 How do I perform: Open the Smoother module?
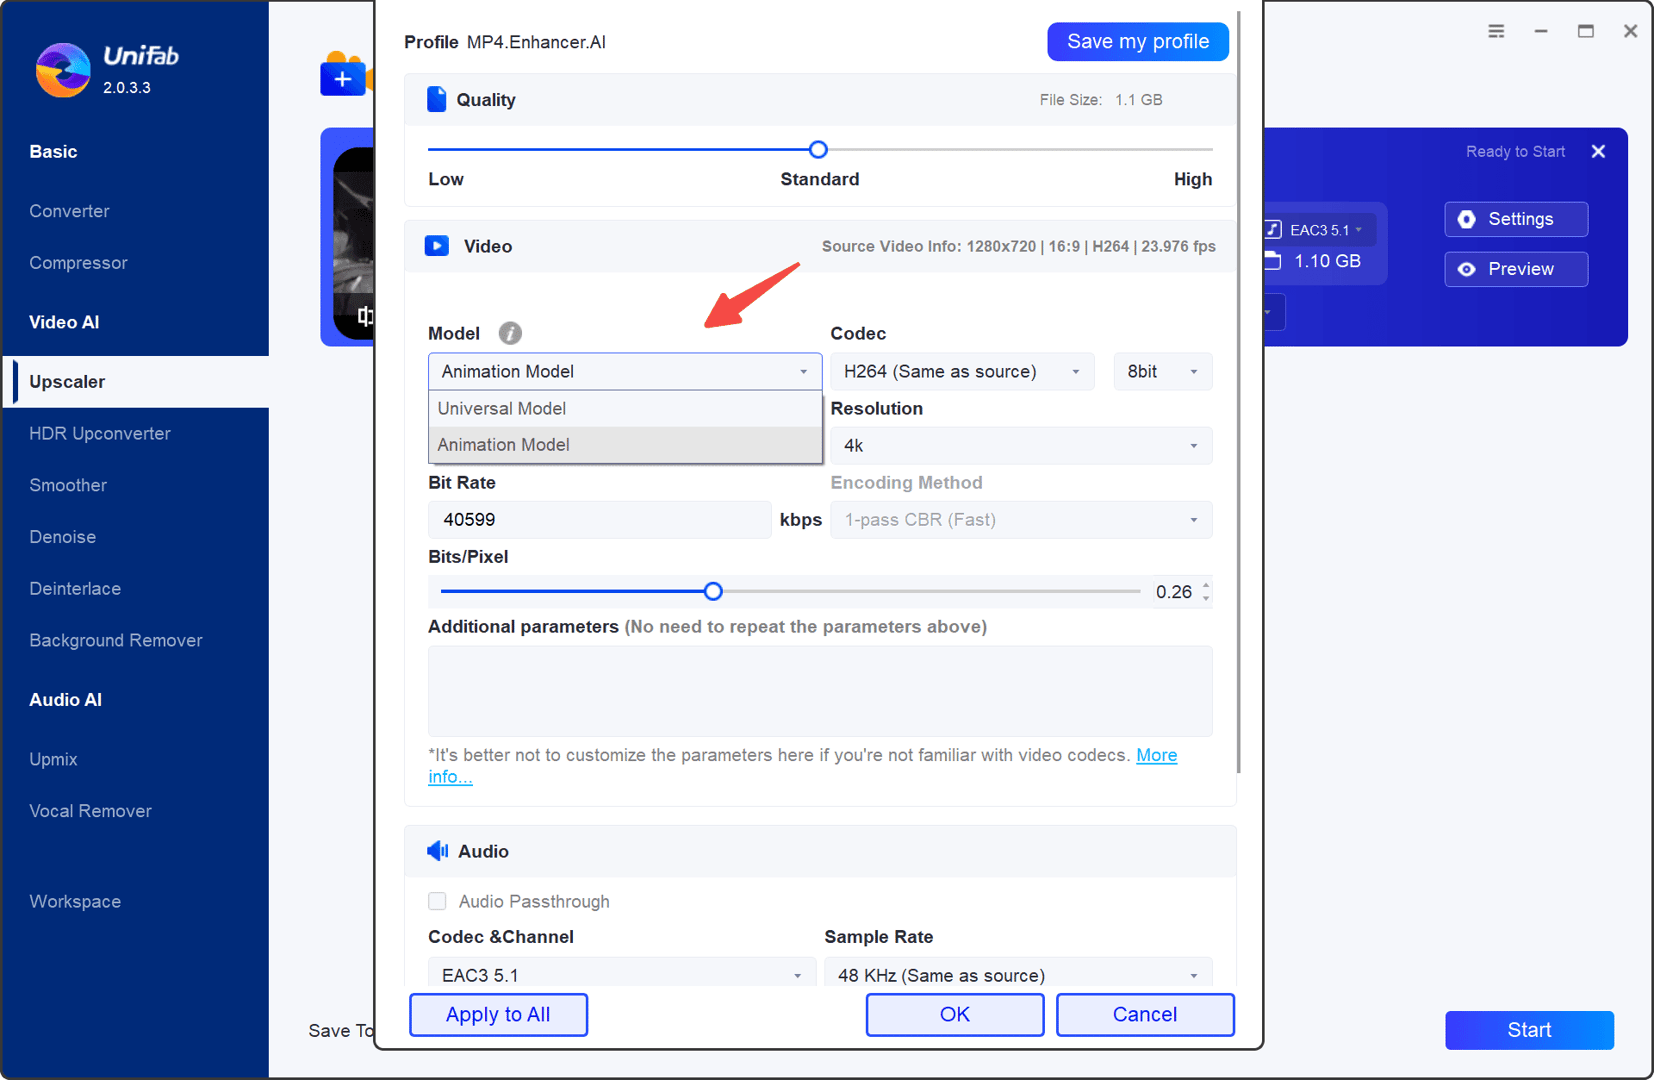click(68, 485)
